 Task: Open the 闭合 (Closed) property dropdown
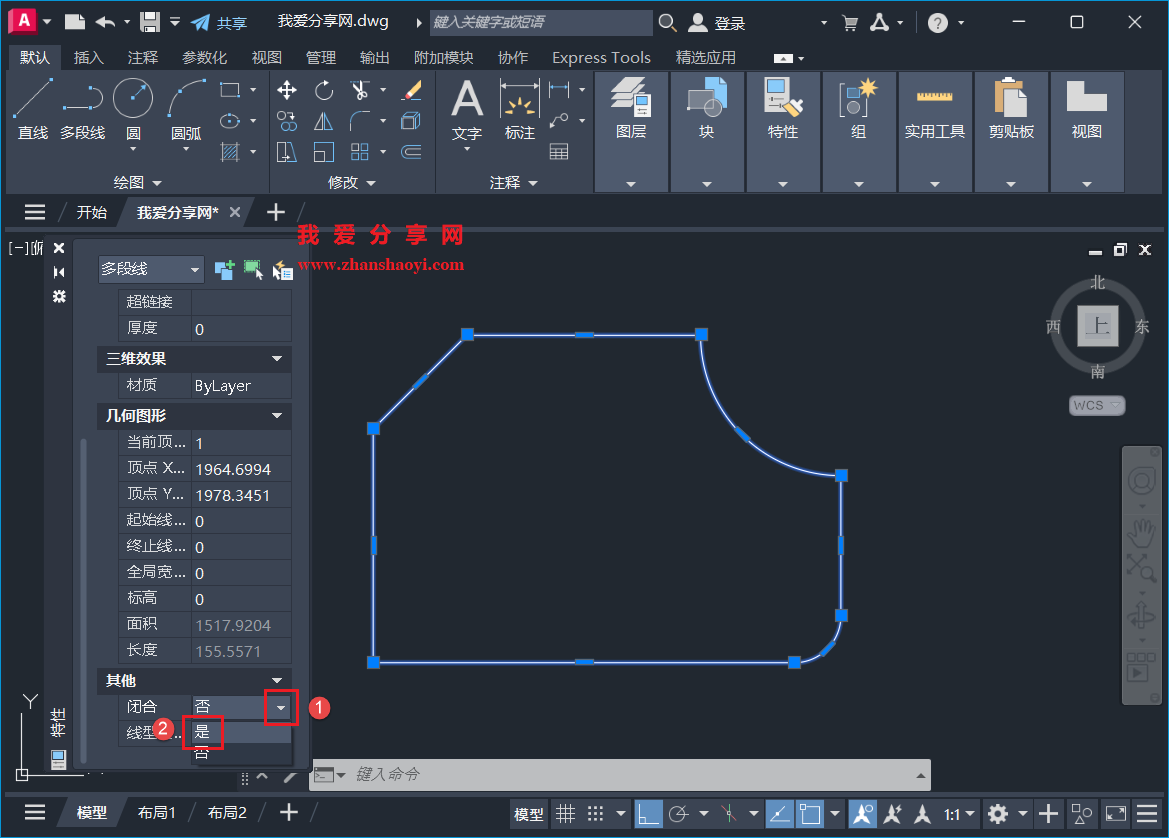pos(280,707)
